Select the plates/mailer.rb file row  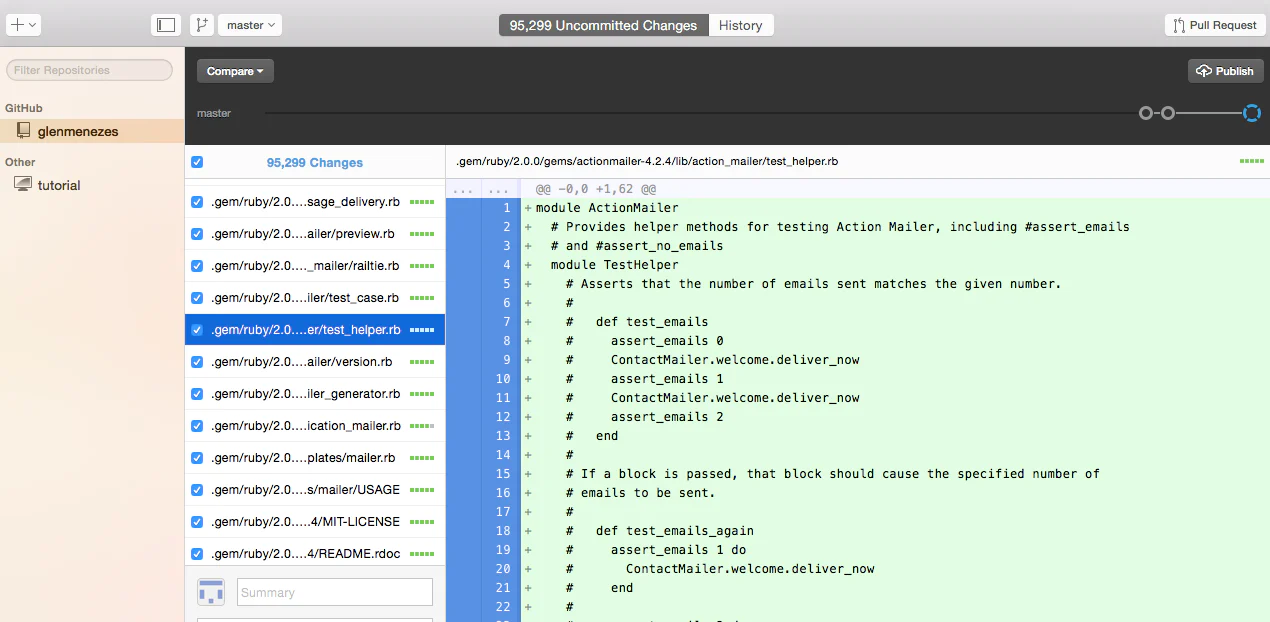(315, 458)
